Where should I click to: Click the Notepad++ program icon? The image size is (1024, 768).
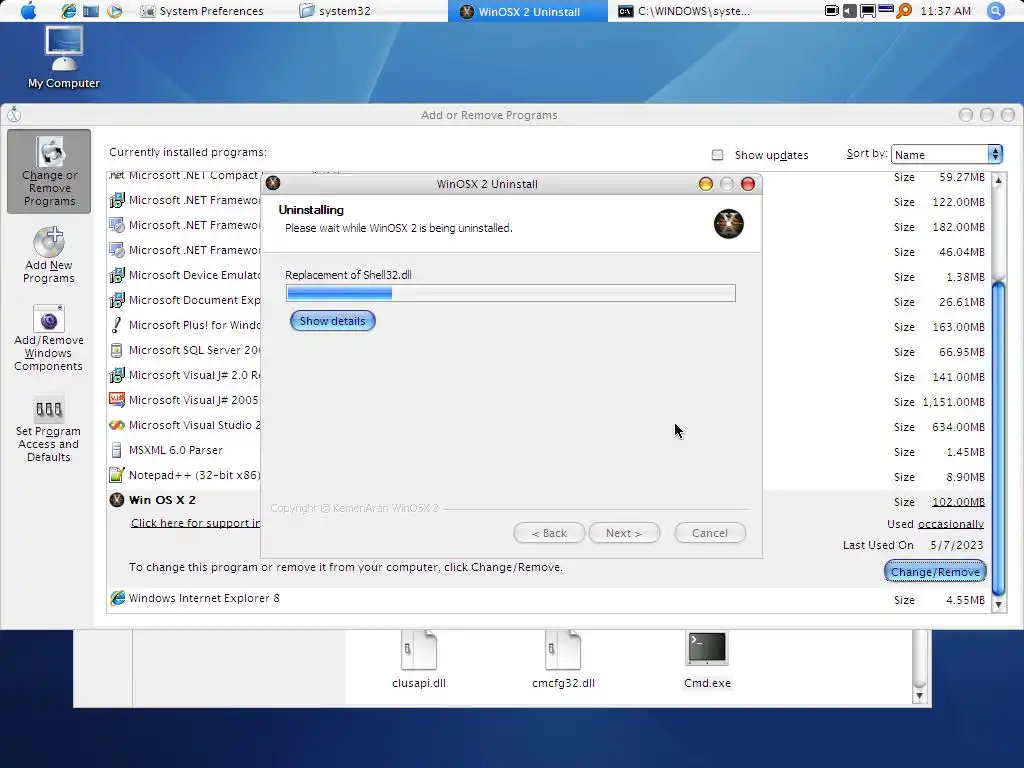[117, 475]
